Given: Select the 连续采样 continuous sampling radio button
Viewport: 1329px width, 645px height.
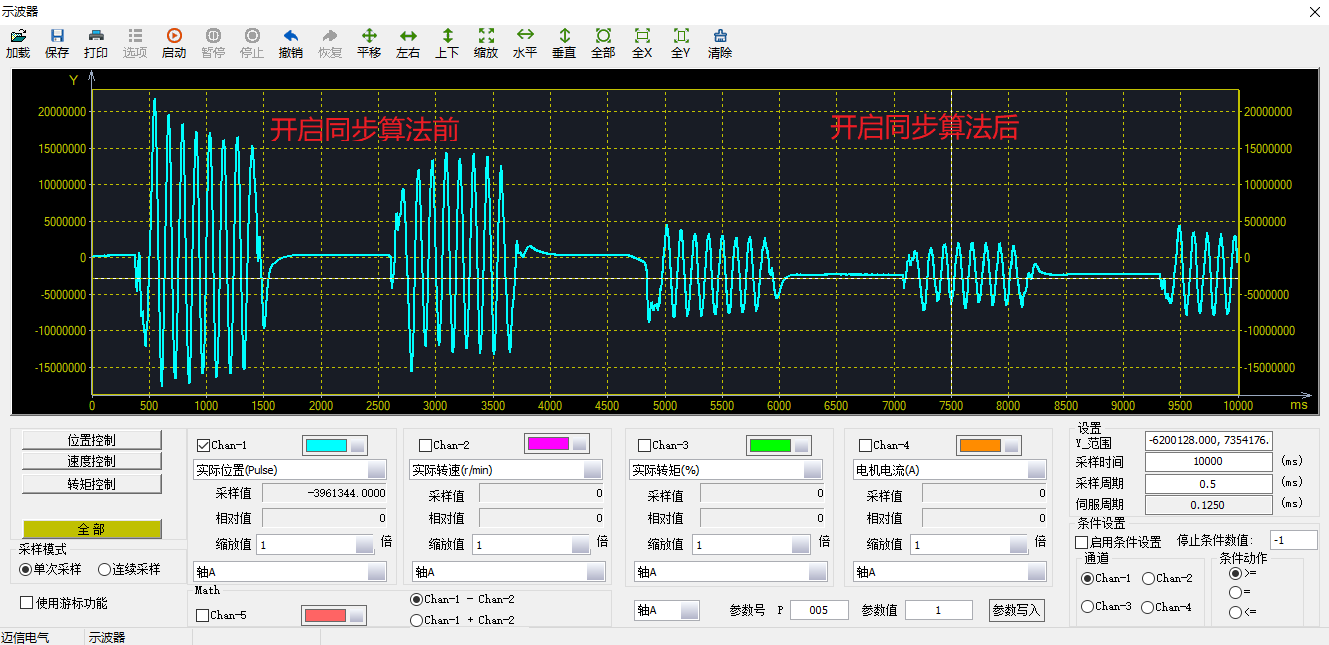Looking at the screenshot, I should (105, 569).
